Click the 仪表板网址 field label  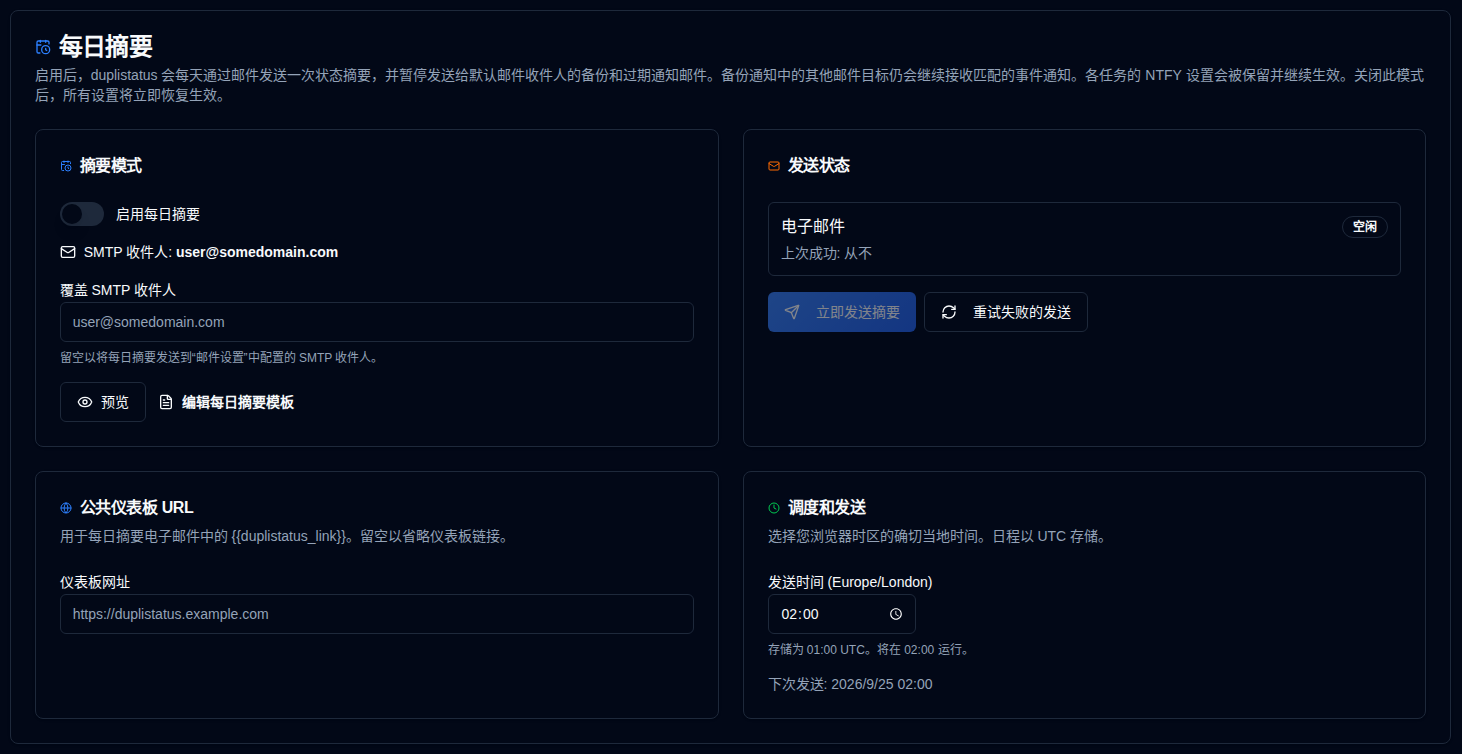point(95,582)
